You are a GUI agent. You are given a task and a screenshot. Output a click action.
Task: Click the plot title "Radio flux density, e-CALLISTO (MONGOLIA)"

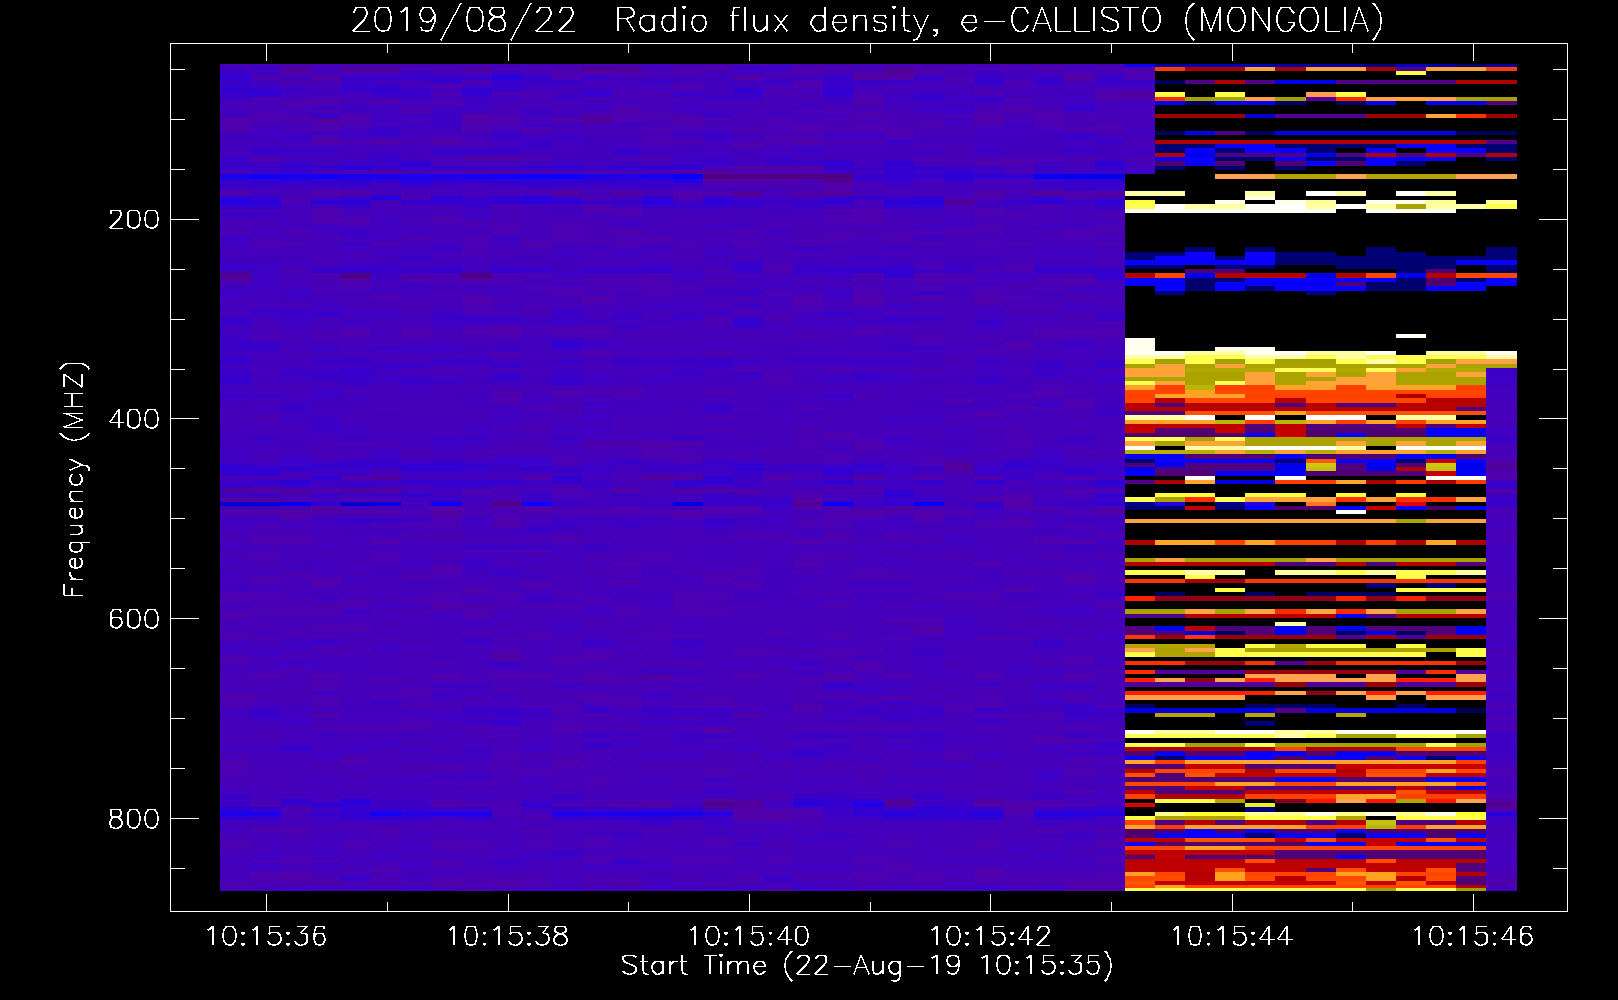(999, 21)
